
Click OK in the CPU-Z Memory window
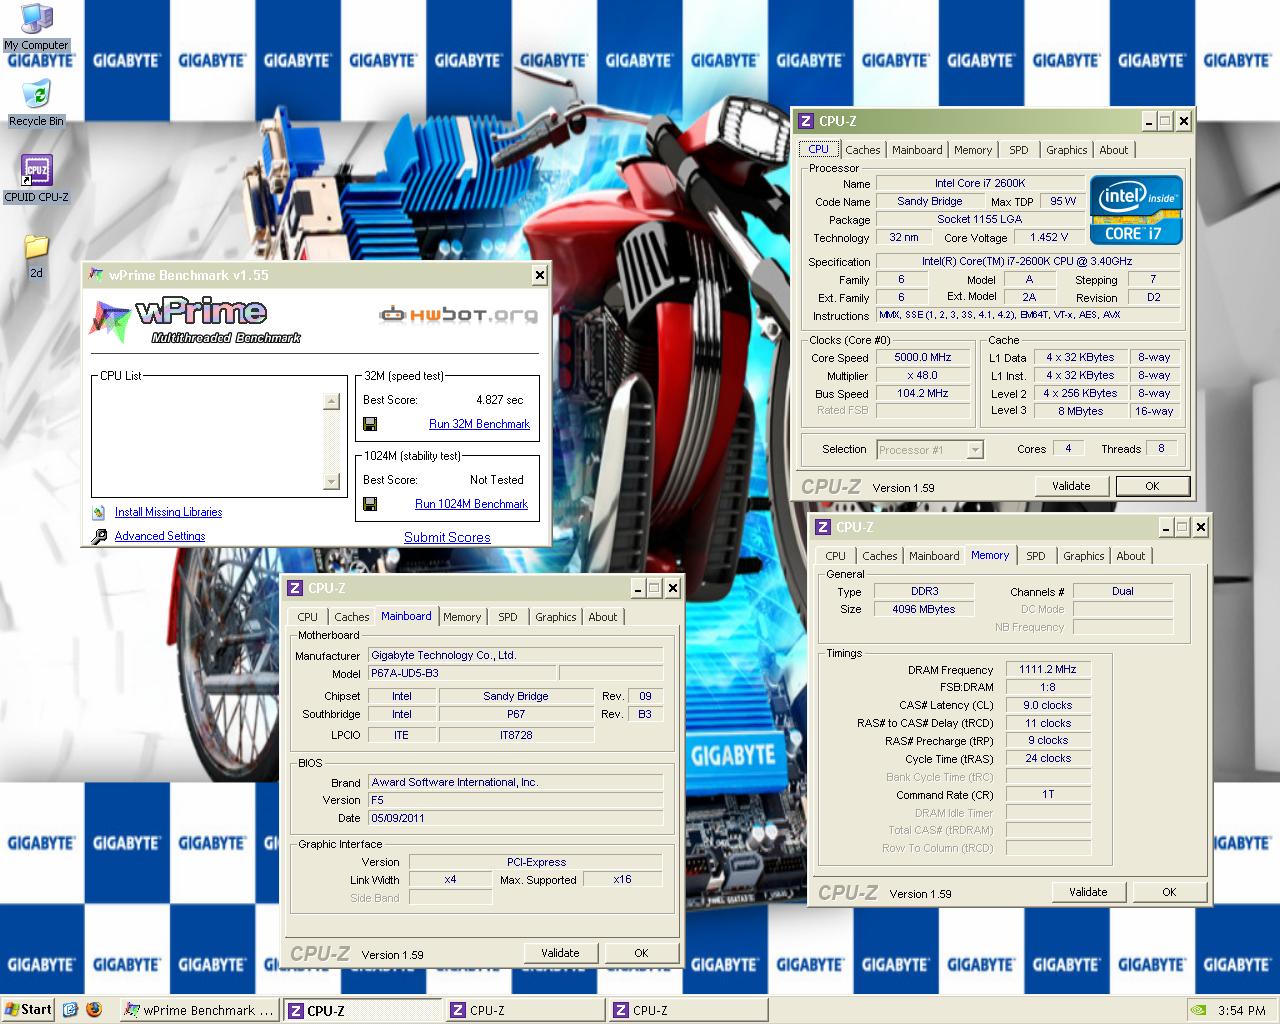1169,892
